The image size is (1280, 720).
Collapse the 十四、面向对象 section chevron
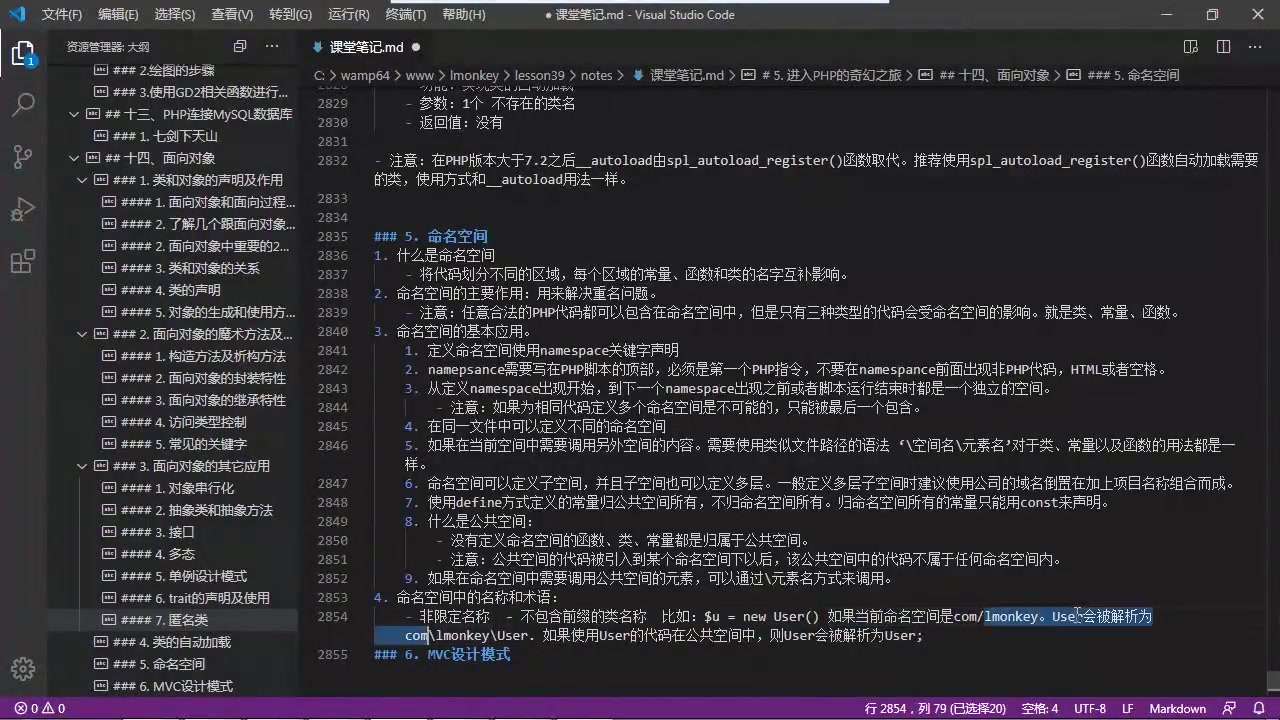pyautogui.click(x=73, y=157)
